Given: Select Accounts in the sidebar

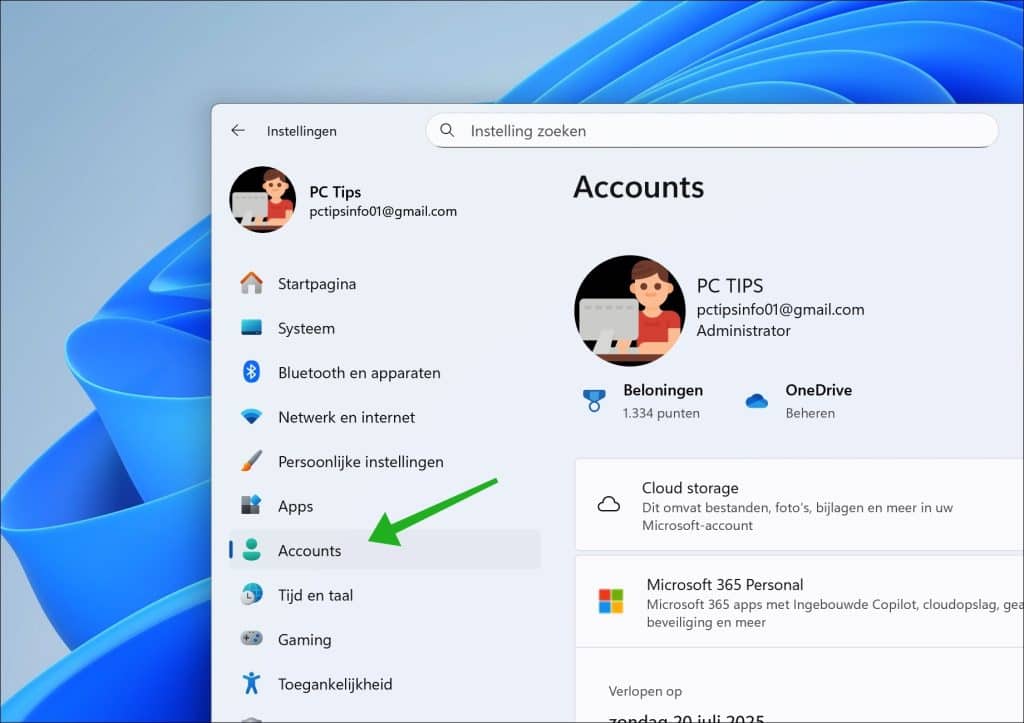Looking at the screenshot, I should coord(385,550).
